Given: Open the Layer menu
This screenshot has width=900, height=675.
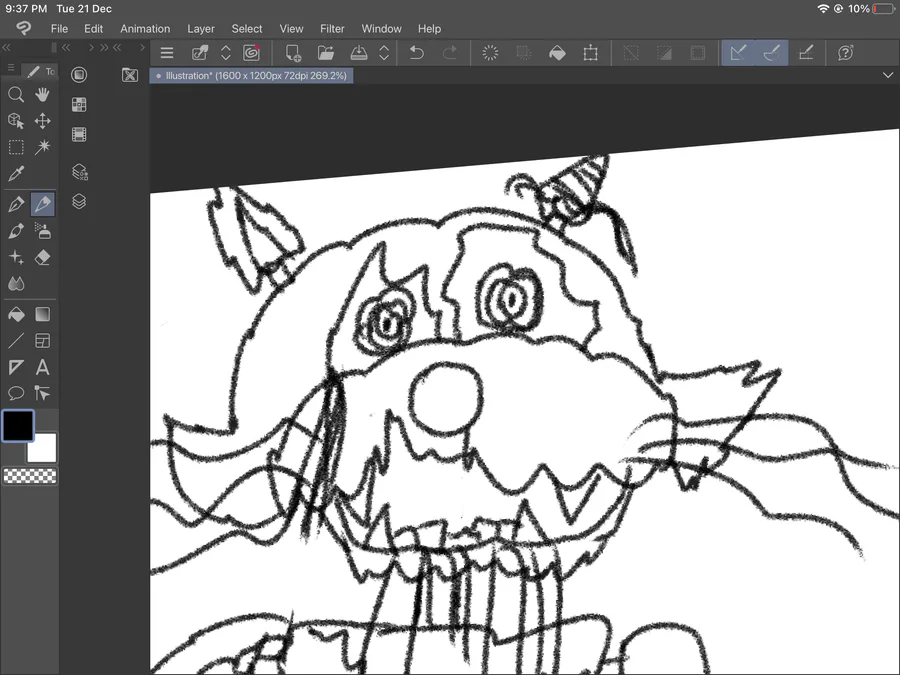Looking at the screenshot, I should coord(201,29).
